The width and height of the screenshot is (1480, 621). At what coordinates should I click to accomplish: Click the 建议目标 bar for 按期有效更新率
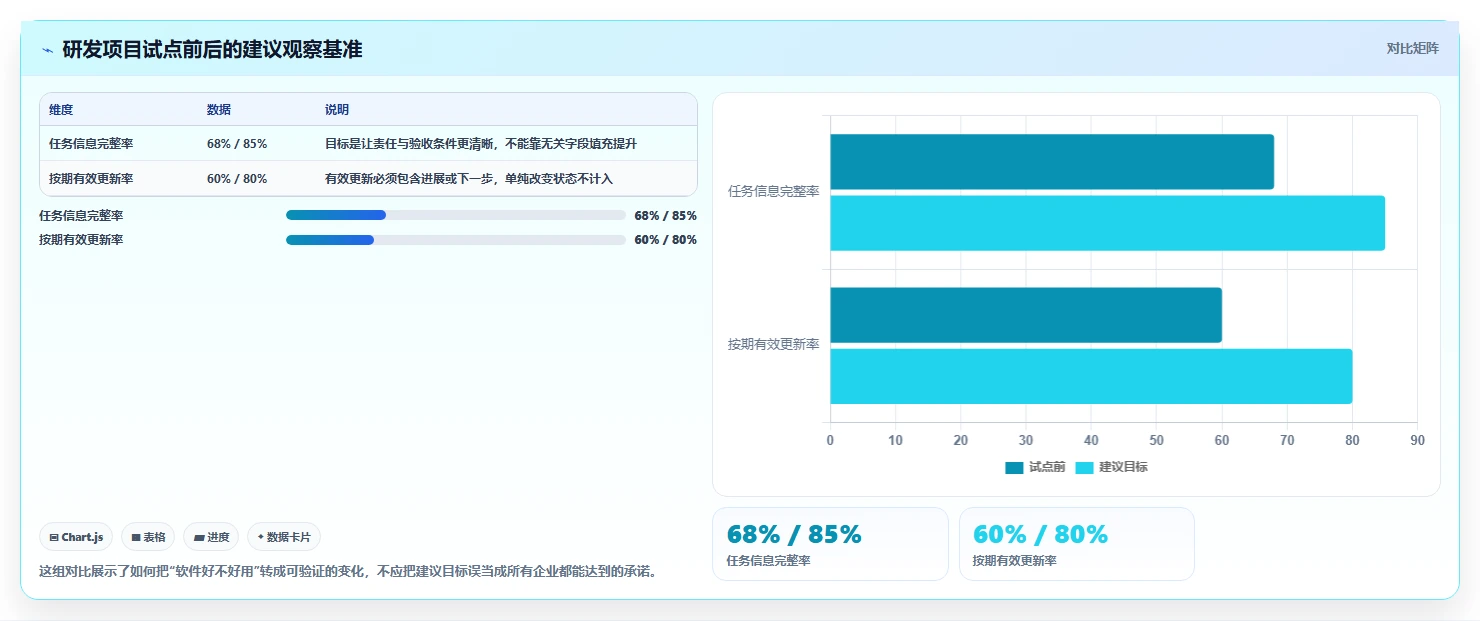click(1091, 376)
